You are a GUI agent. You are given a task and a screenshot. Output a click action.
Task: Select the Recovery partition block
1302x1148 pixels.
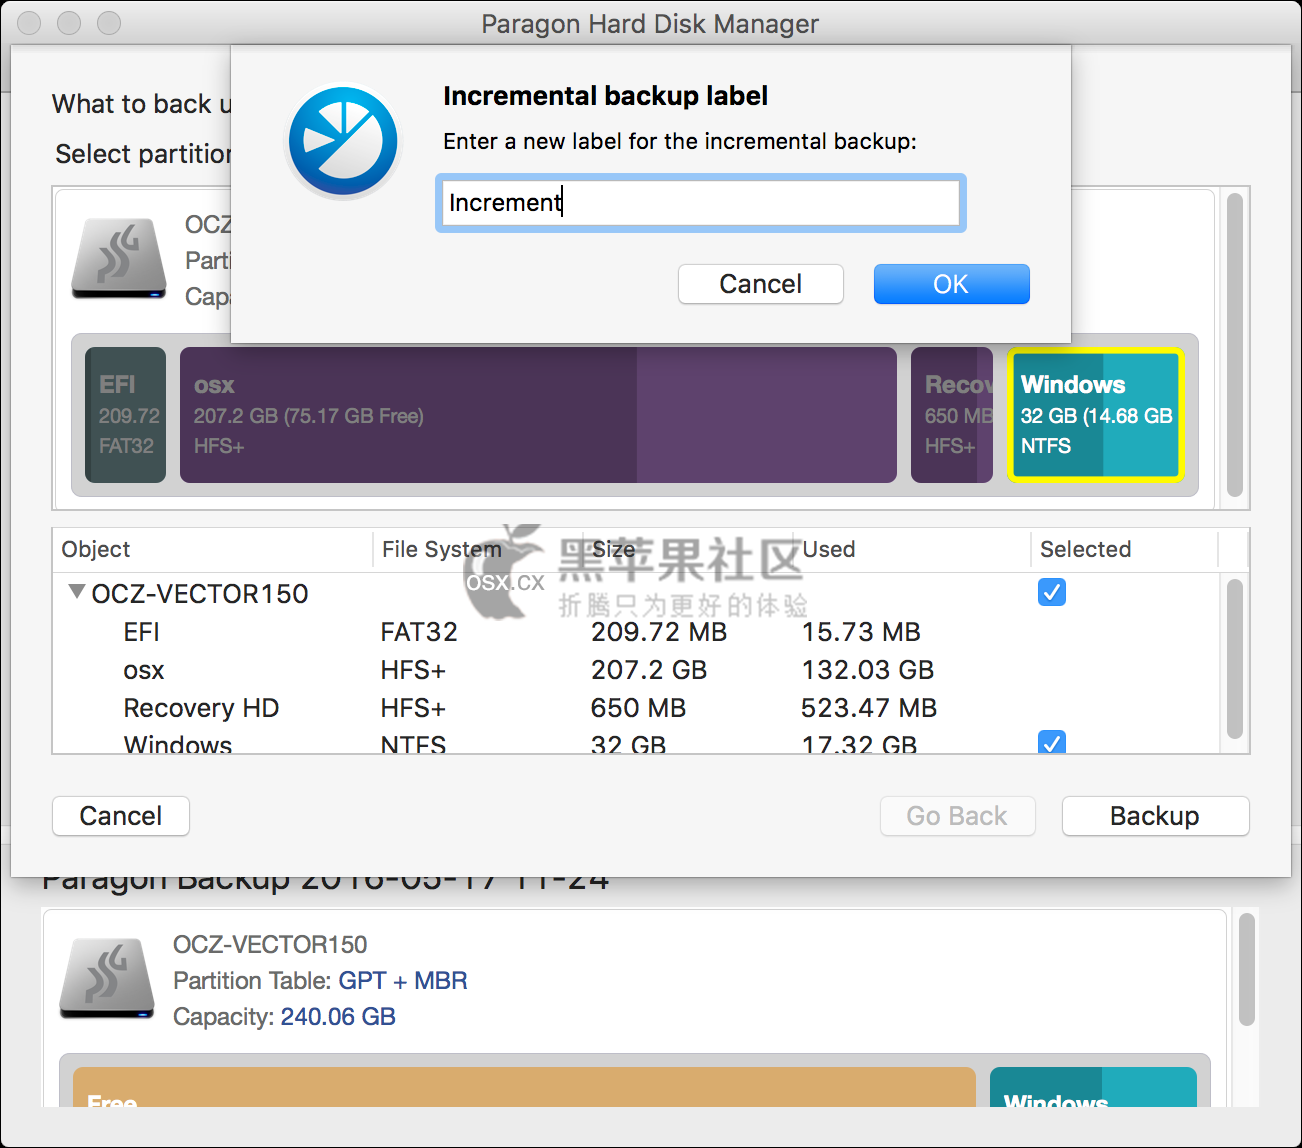(x=952, y=415)
